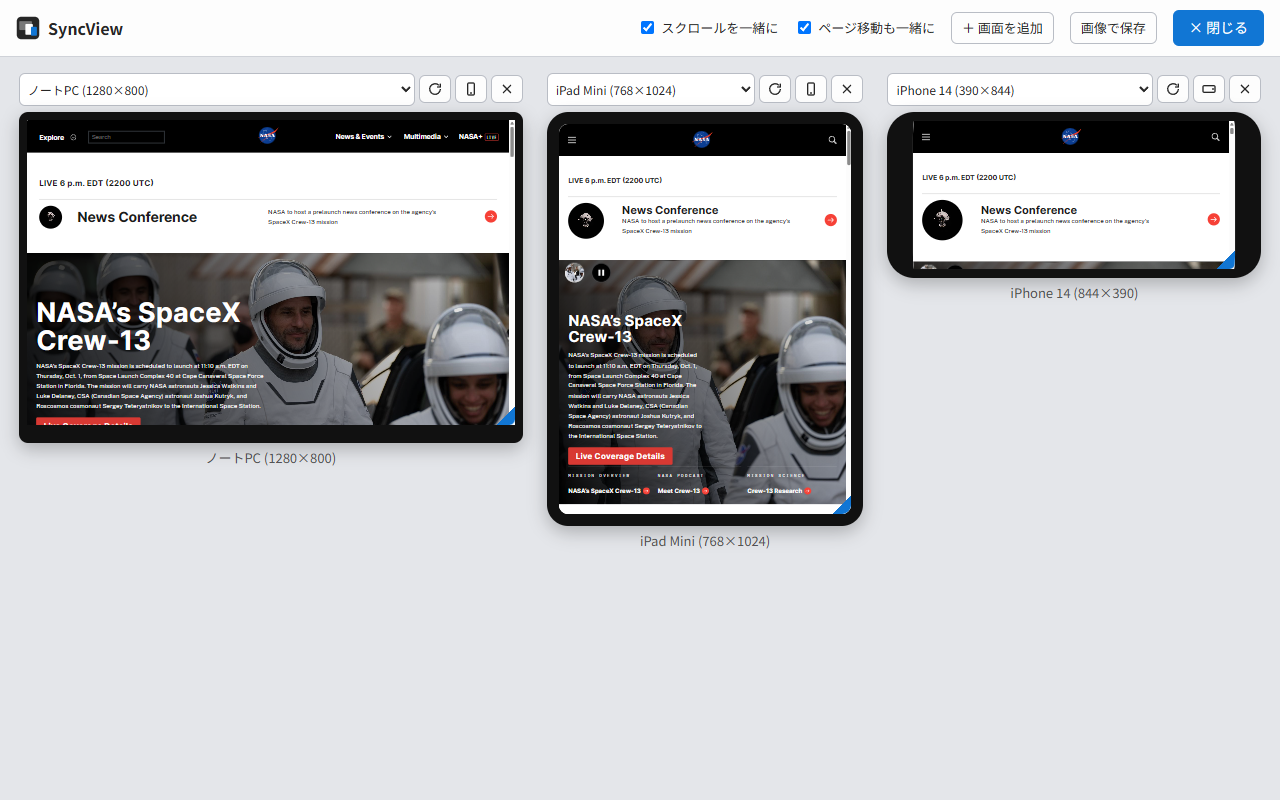The height and width of the screenshot is (800, 1280).
Task: Click the SyncView app logo
Action: (x=28, y=28)
